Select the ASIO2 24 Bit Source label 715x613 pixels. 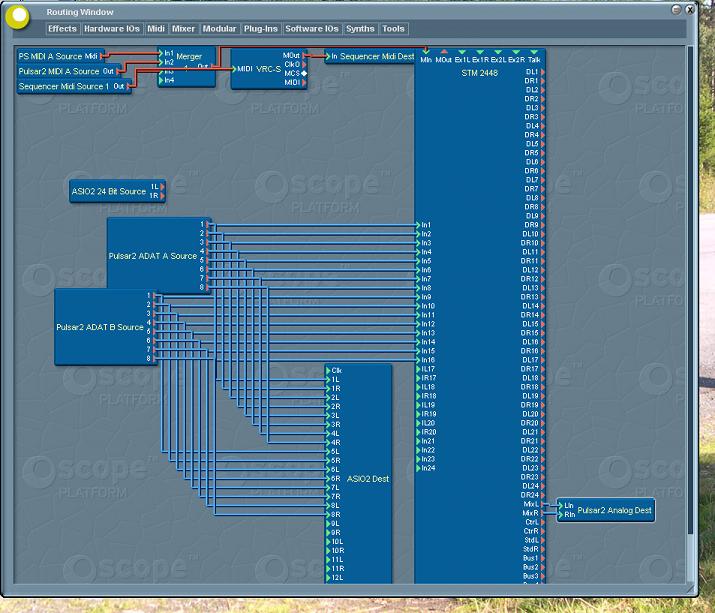point(109,192)
